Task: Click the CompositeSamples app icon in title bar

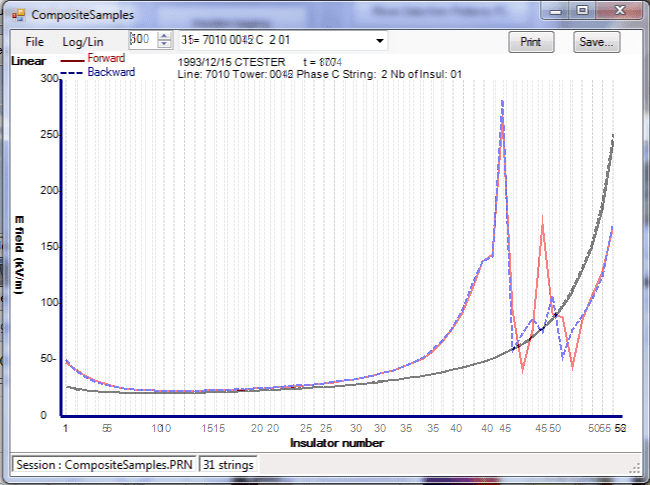Action: pyautogui.click(x=18, y=15)
